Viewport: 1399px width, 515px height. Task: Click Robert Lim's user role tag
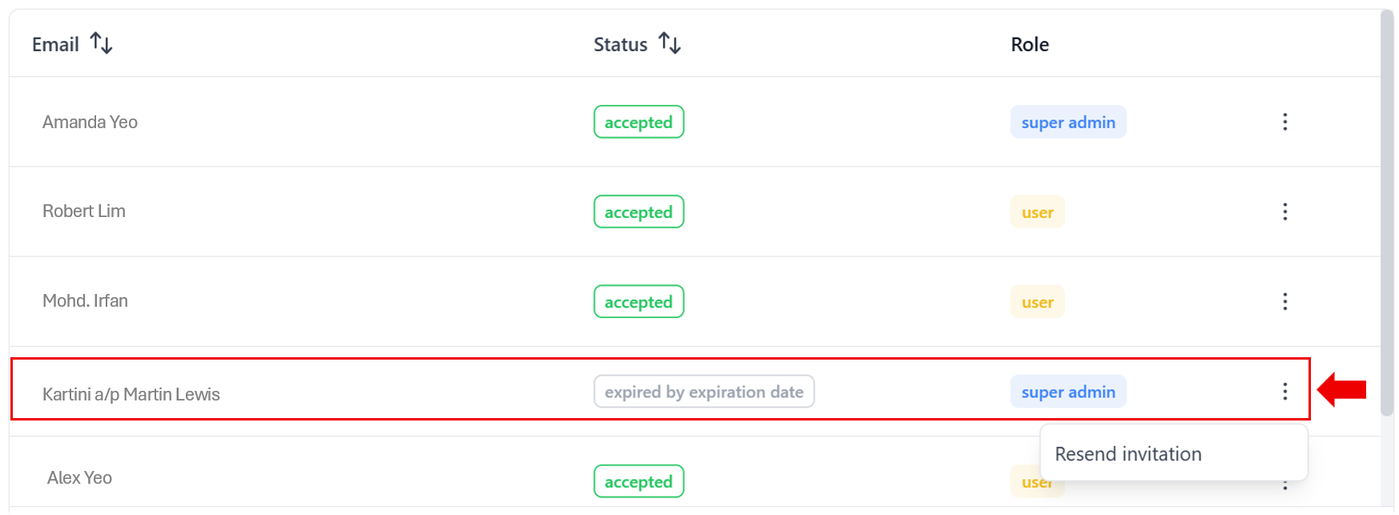1037,212
